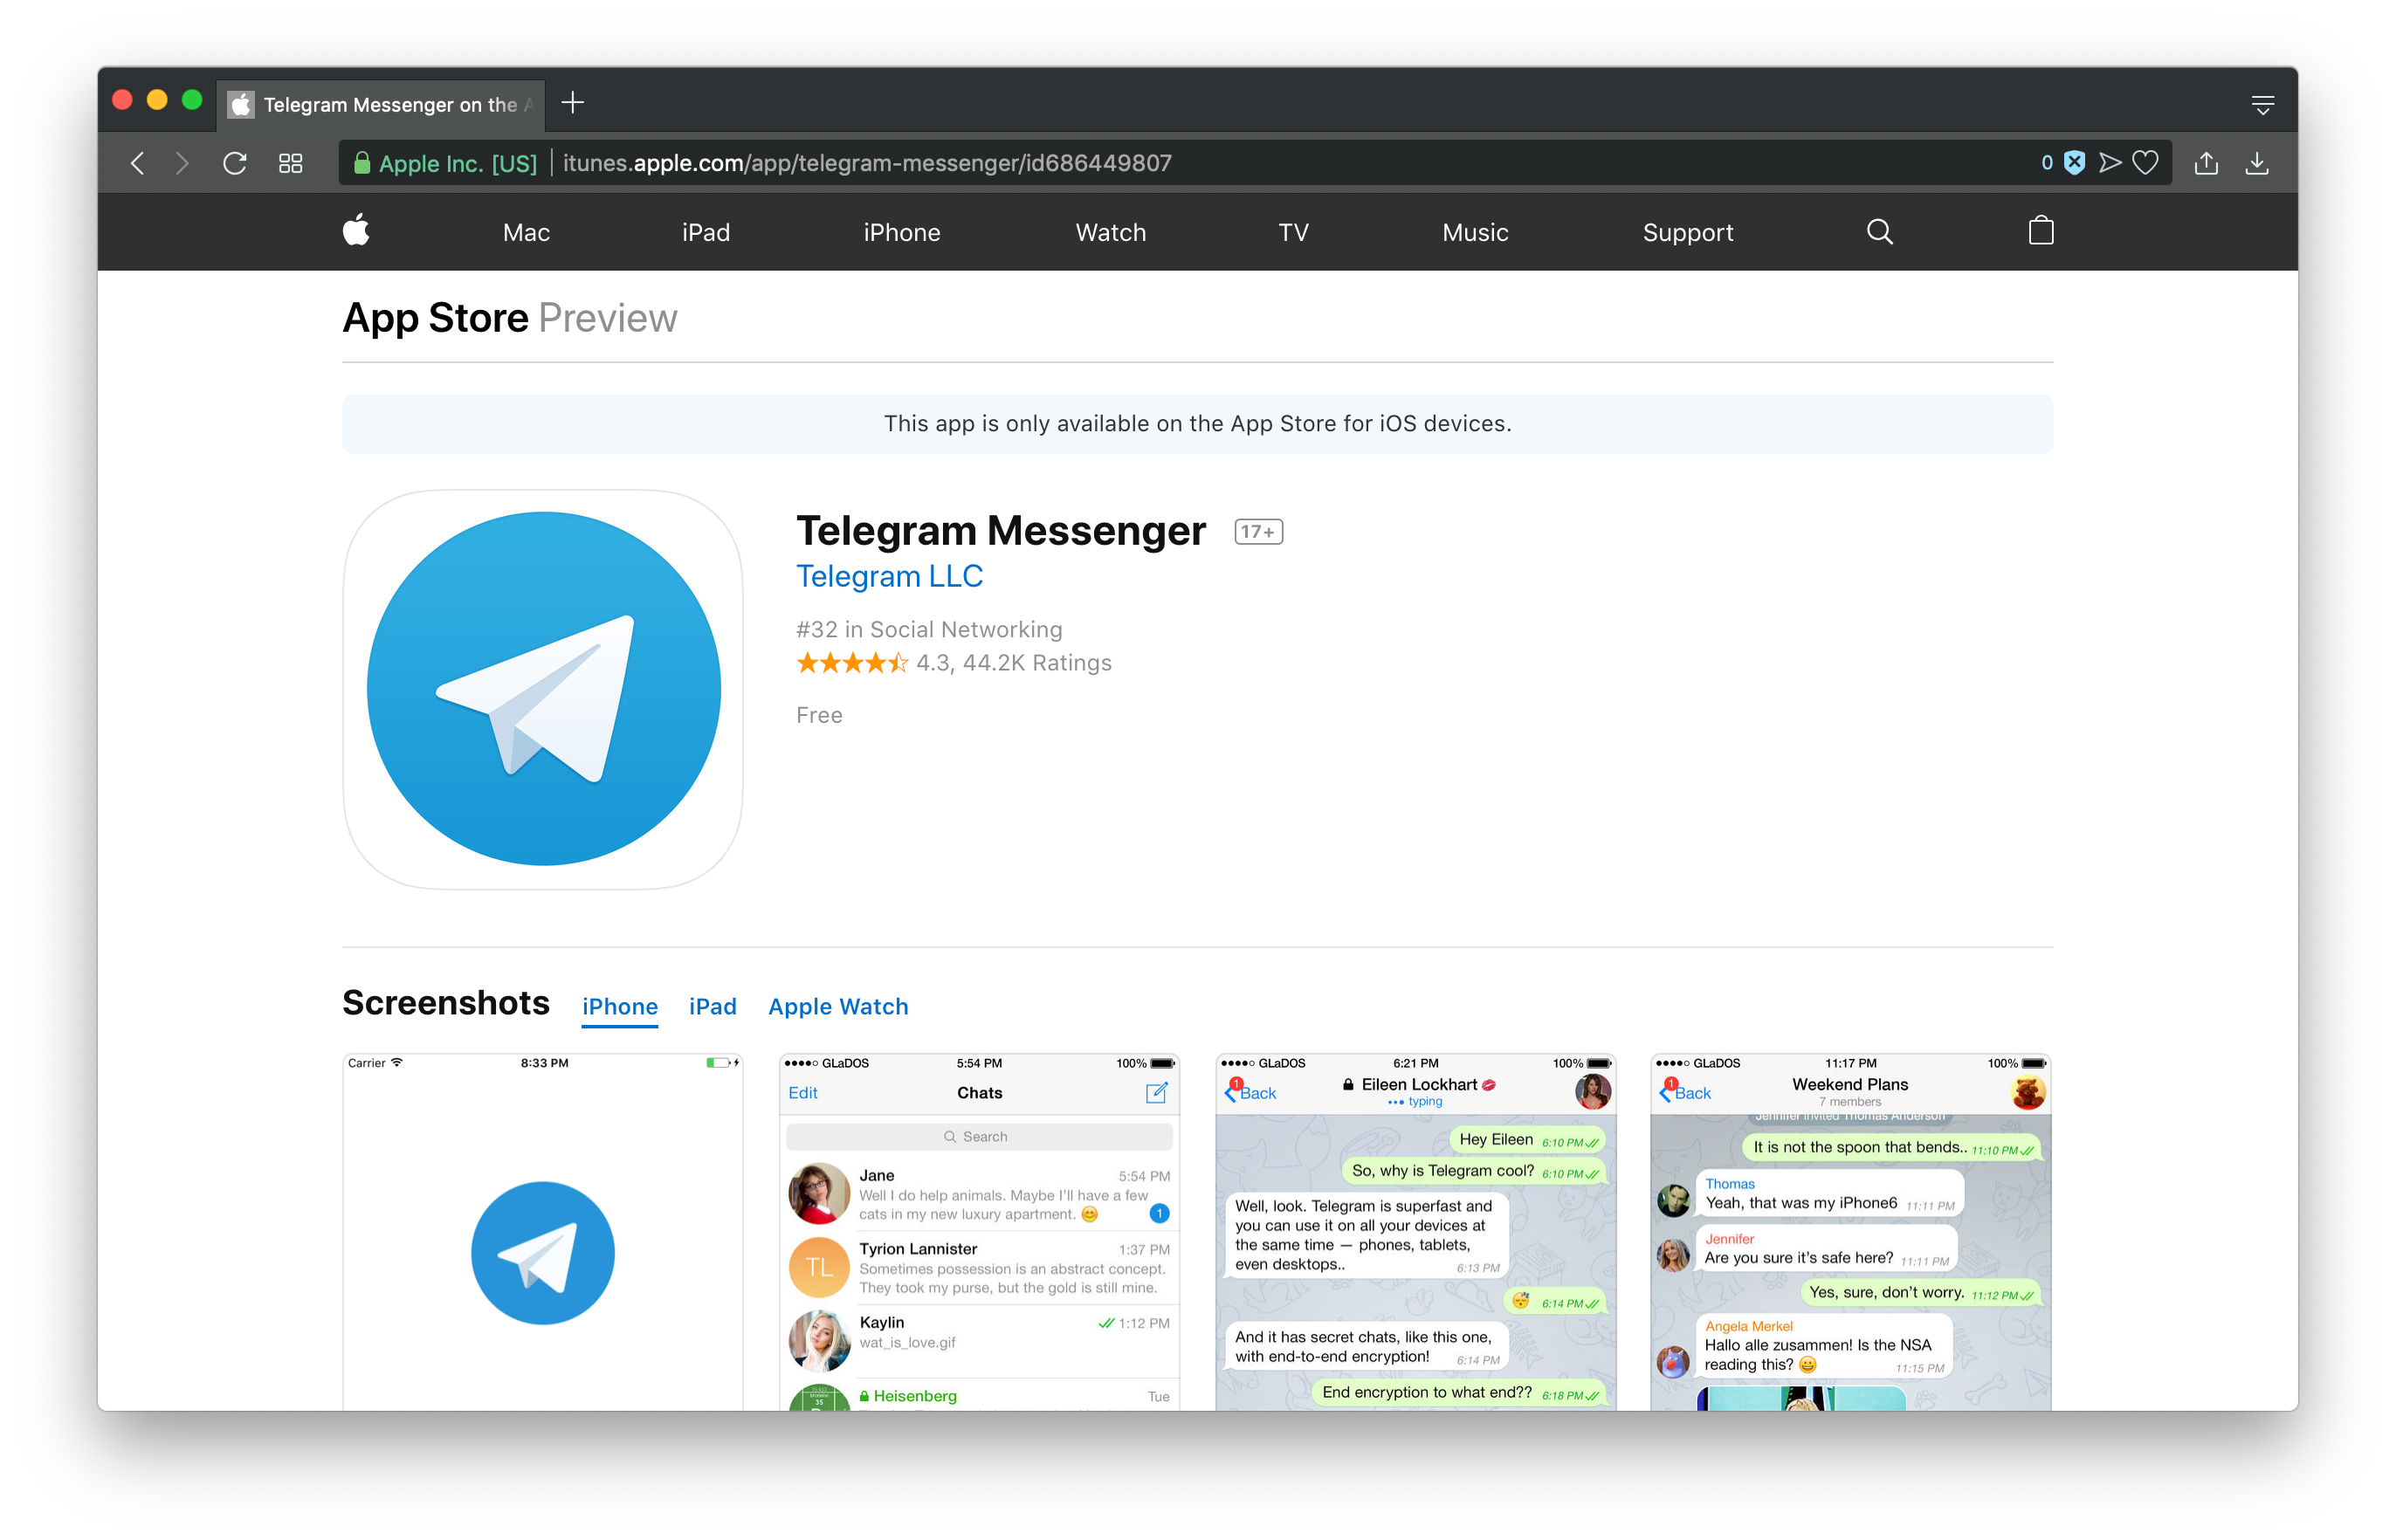Open the Telegram LLC developer link
This screenshot has height=1540, width=2396.
(889, 576)
